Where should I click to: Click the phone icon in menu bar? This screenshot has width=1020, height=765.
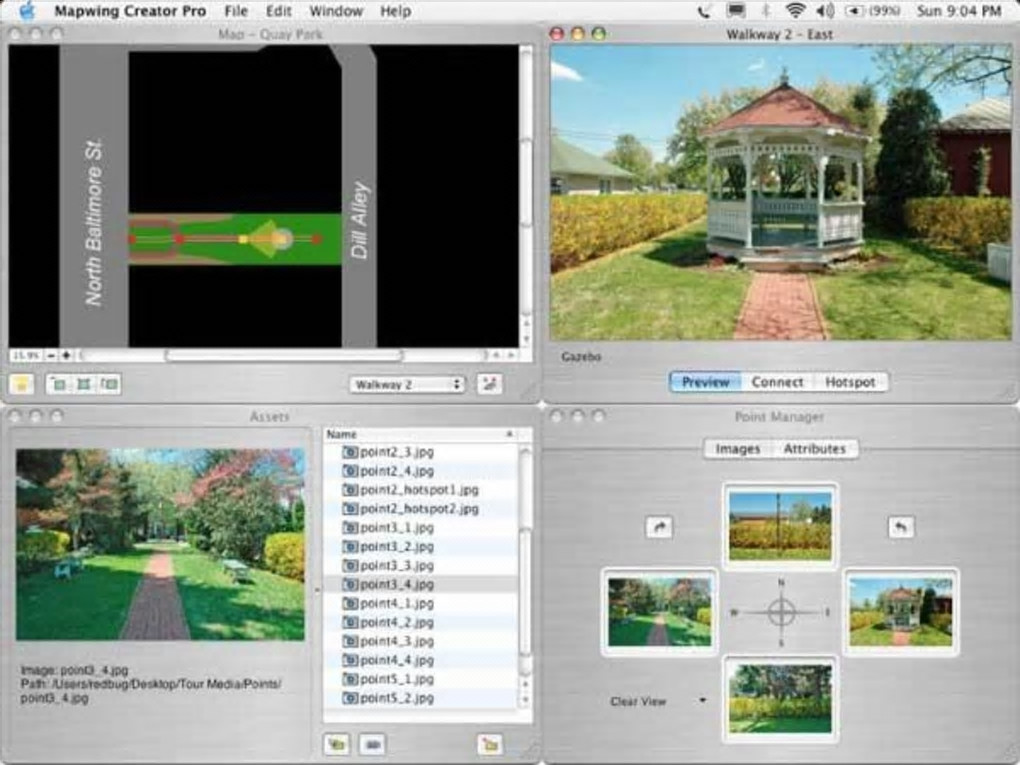pyautogui.click(x=704, y=11)
